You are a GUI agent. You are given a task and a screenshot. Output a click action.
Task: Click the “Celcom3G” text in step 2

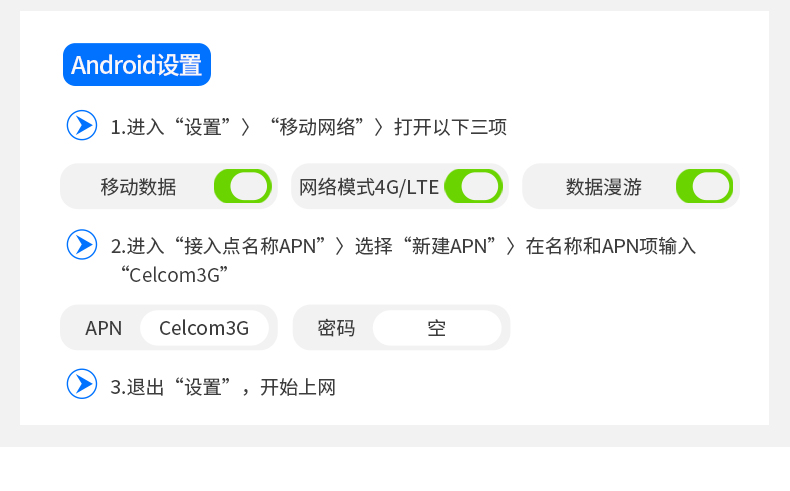pyautogui.click(x=174, y=275)
